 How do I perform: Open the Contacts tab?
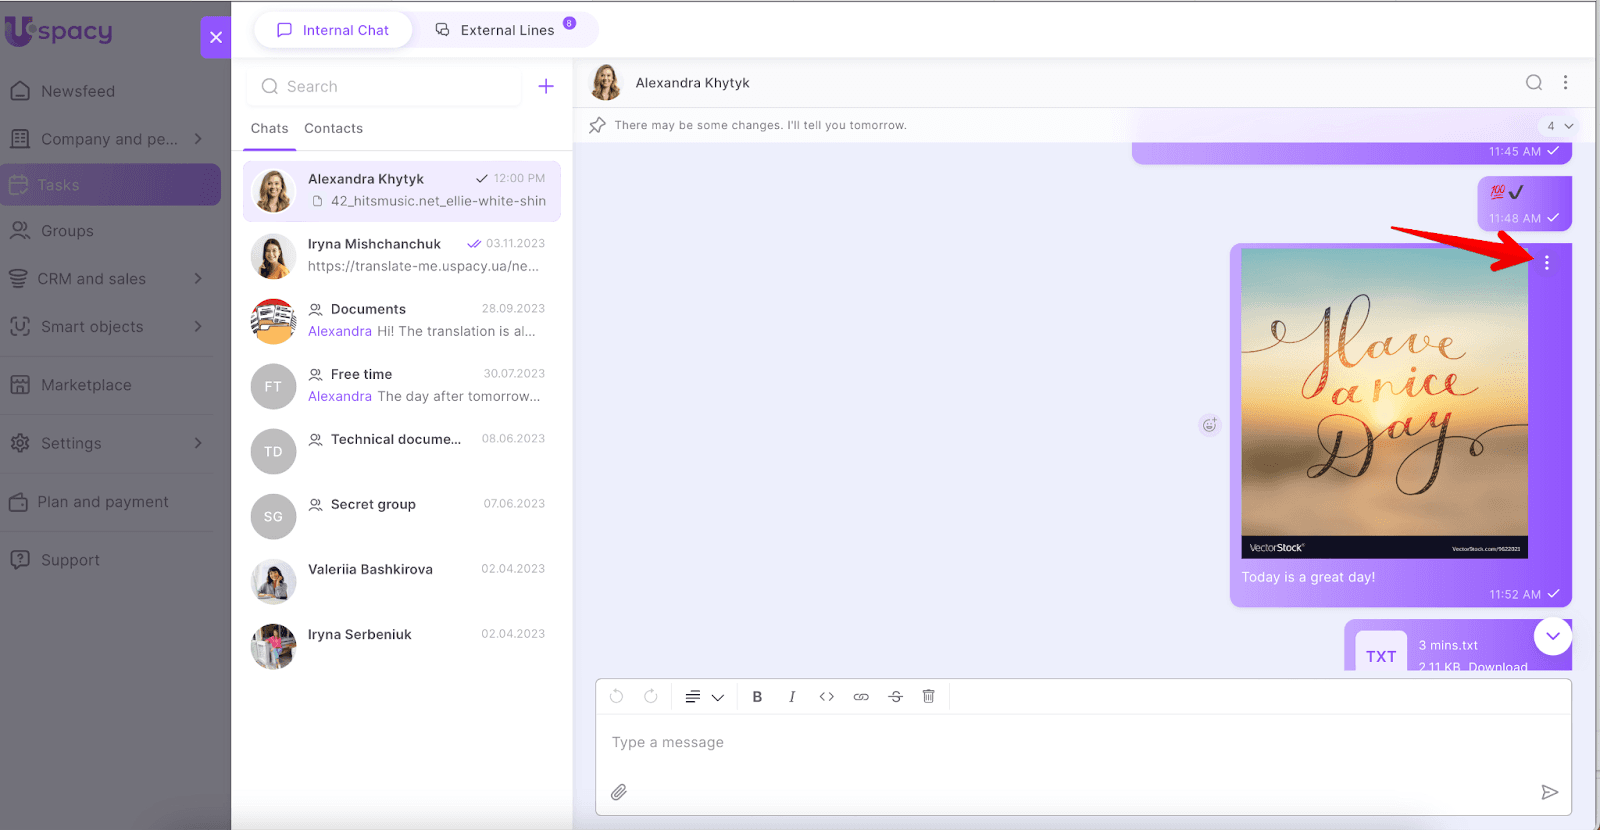333,129
